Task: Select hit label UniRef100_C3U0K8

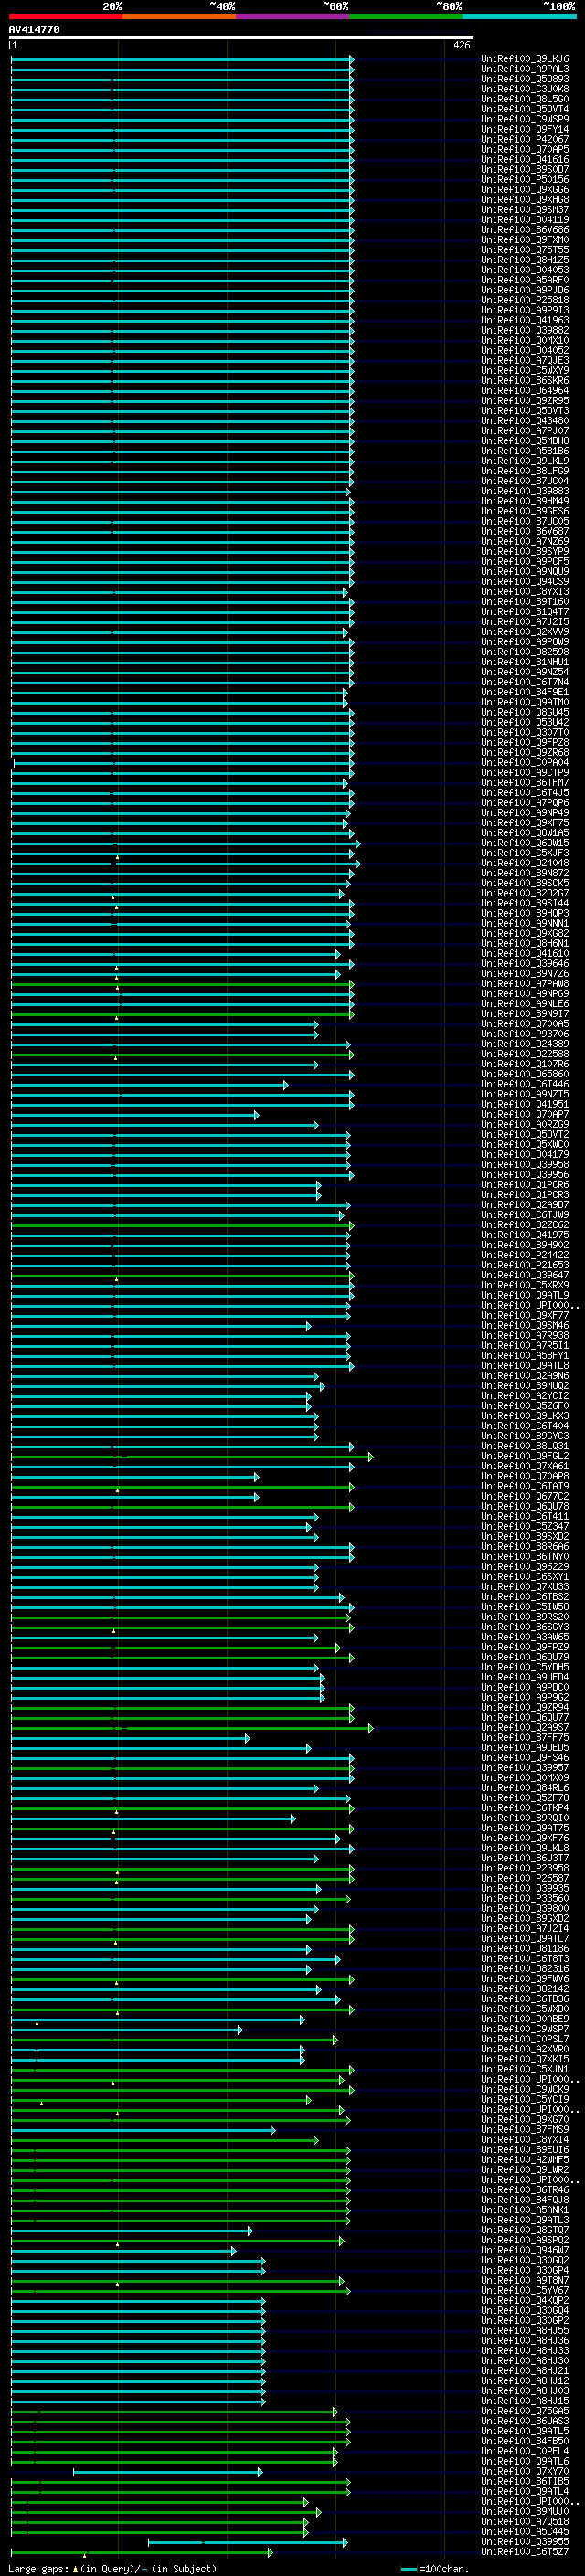Action: click(x=525, y=89)
